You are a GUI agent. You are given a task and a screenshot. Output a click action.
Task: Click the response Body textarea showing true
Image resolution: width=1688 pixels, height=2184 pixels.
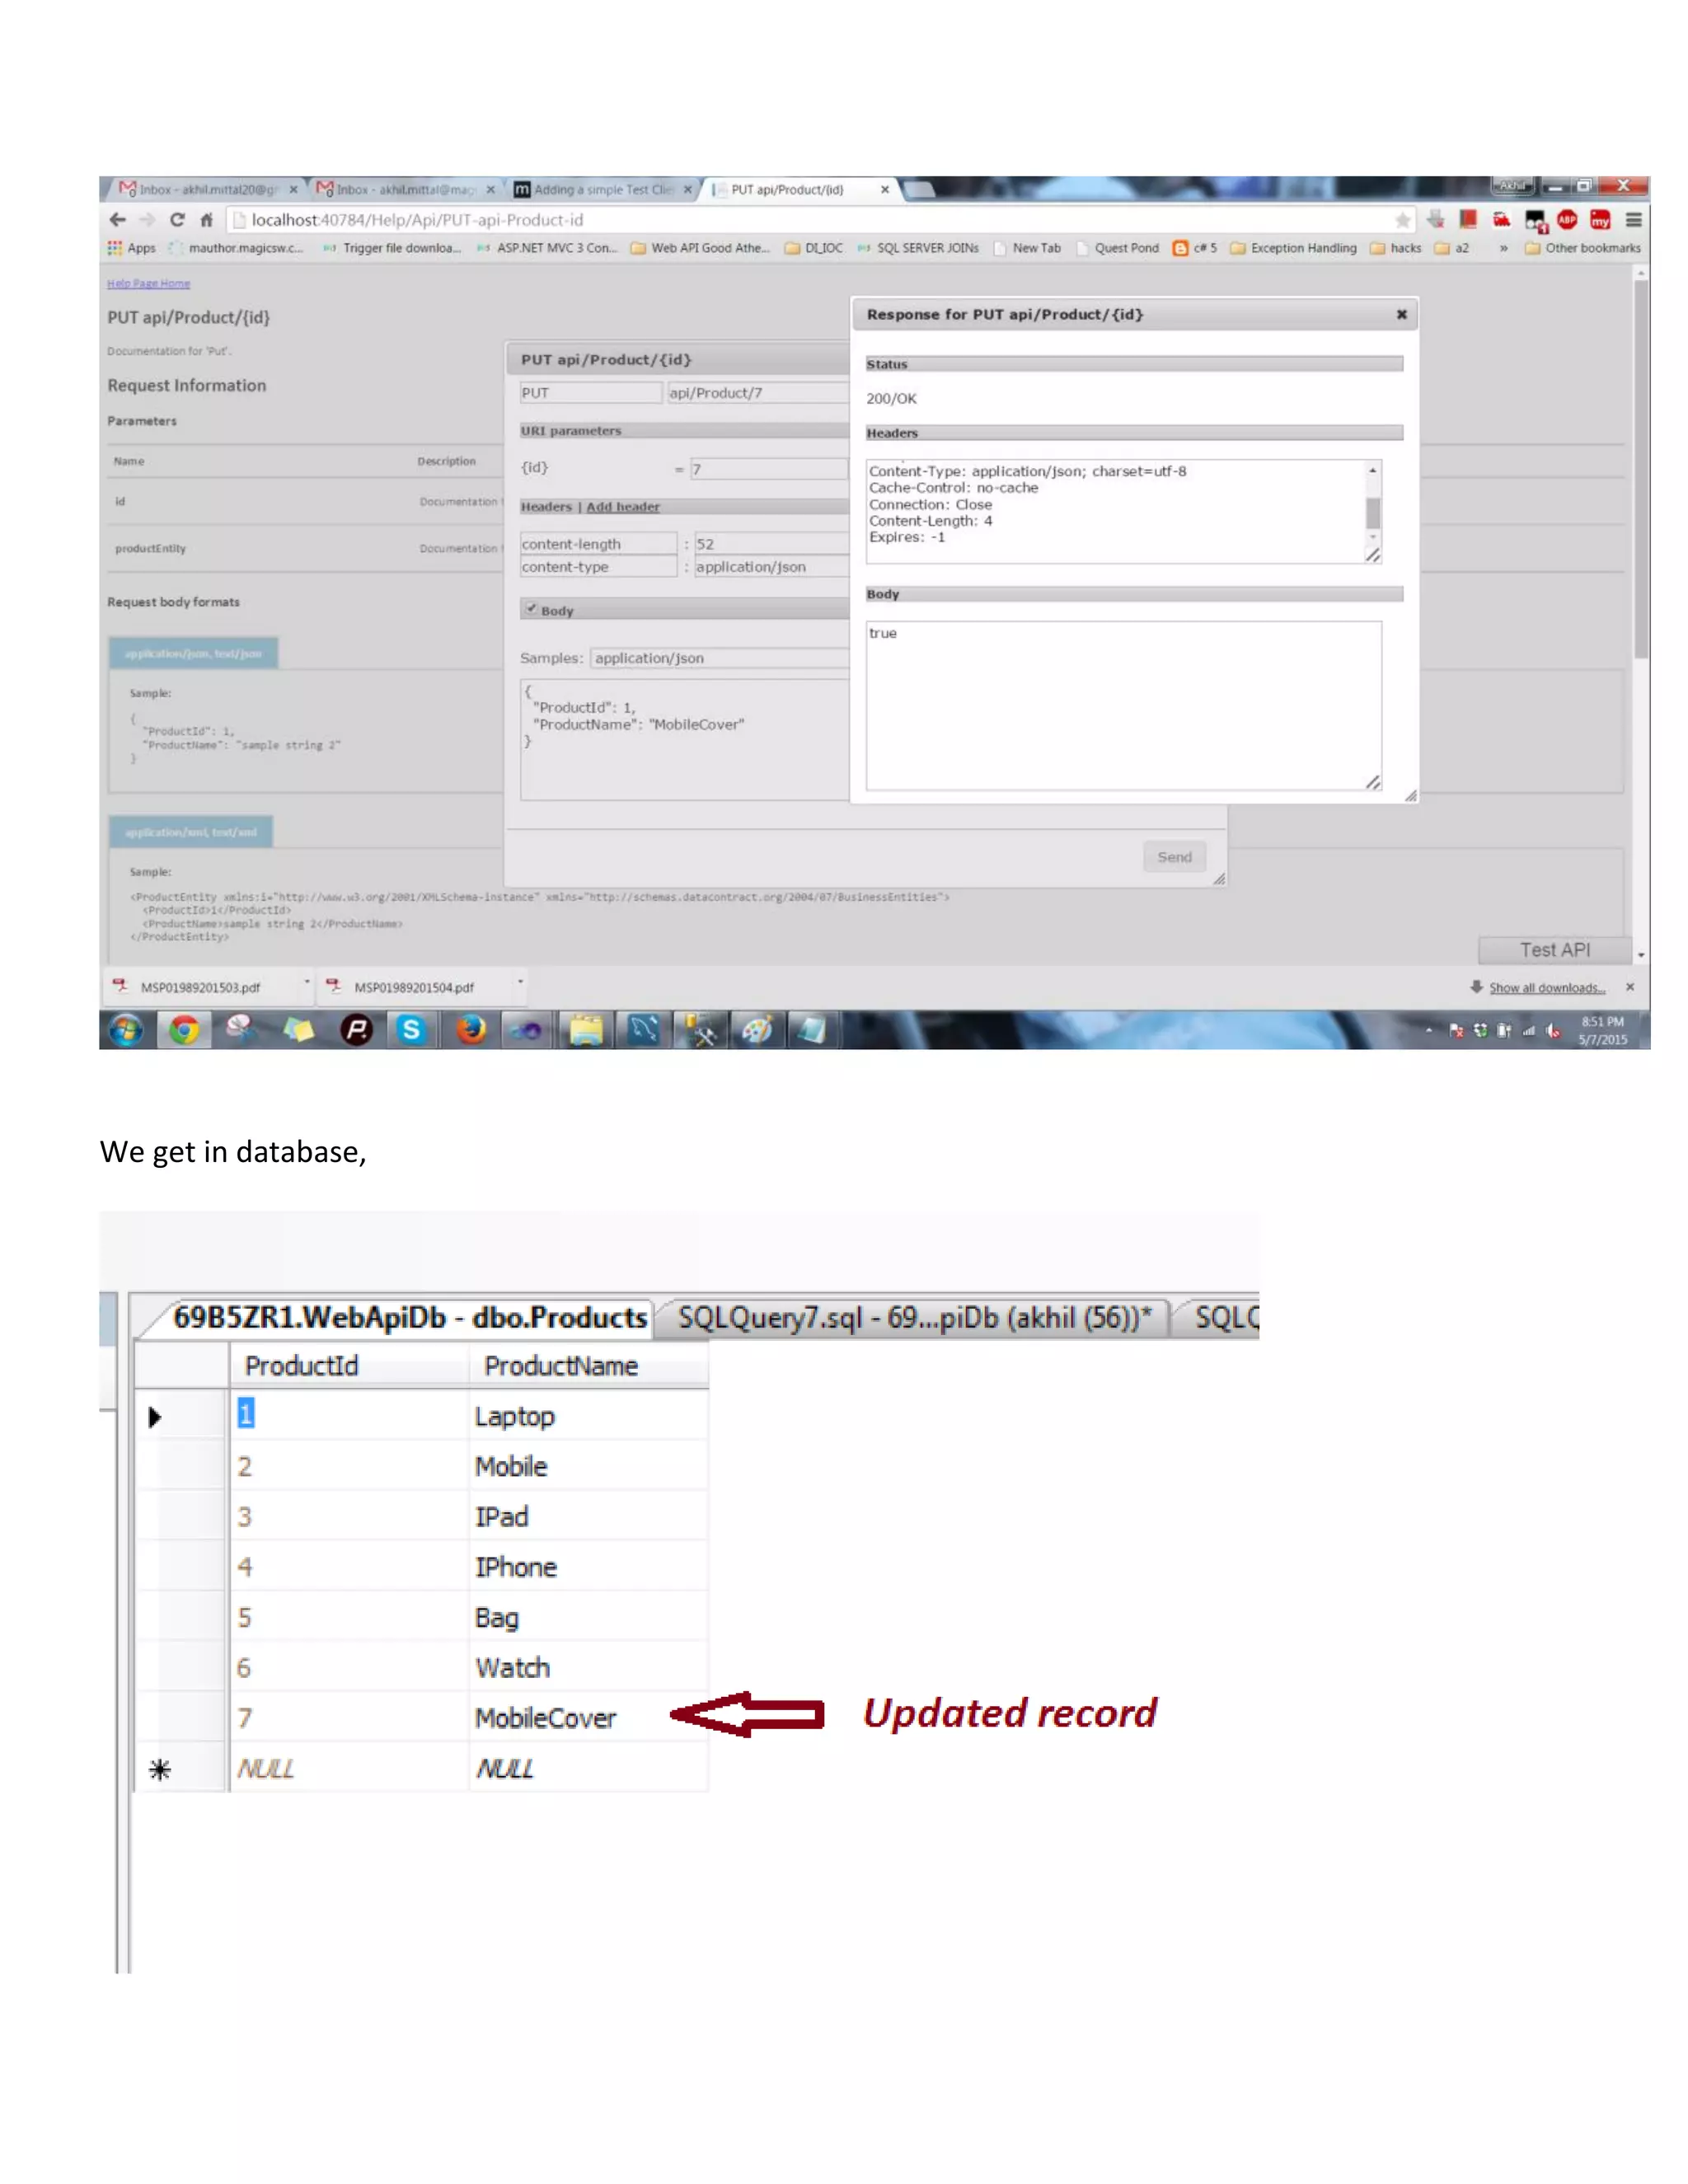(x=1124, y=706)
